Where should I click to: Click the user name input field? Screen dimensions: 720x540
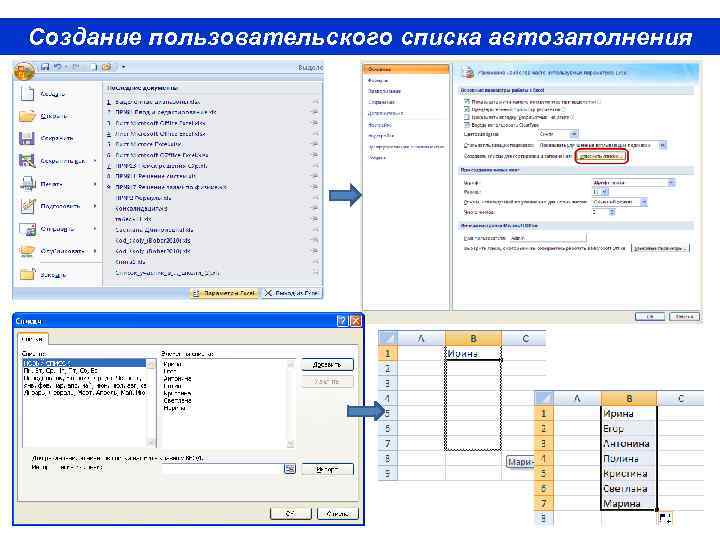click(547, 238)
